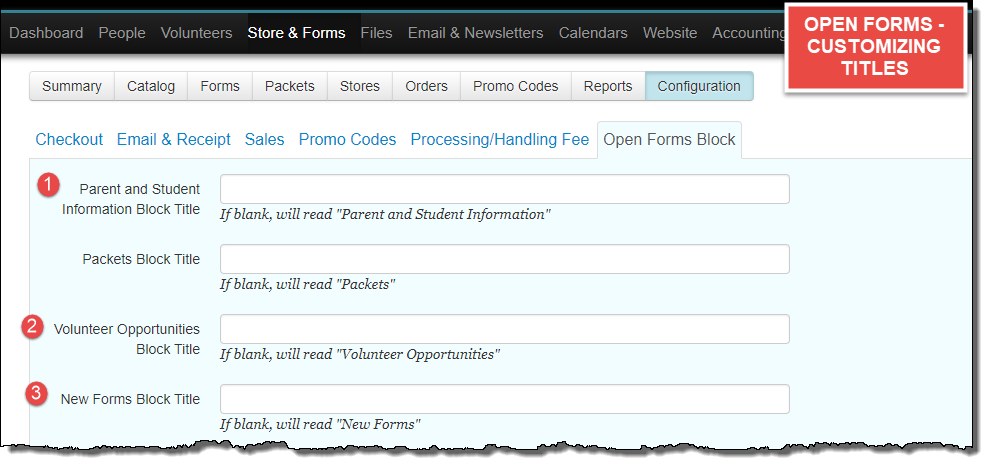The width and height of the screenshot is (988, 465).
Task: Open the Dashboard menu
Action: click(x=46, y=33)
